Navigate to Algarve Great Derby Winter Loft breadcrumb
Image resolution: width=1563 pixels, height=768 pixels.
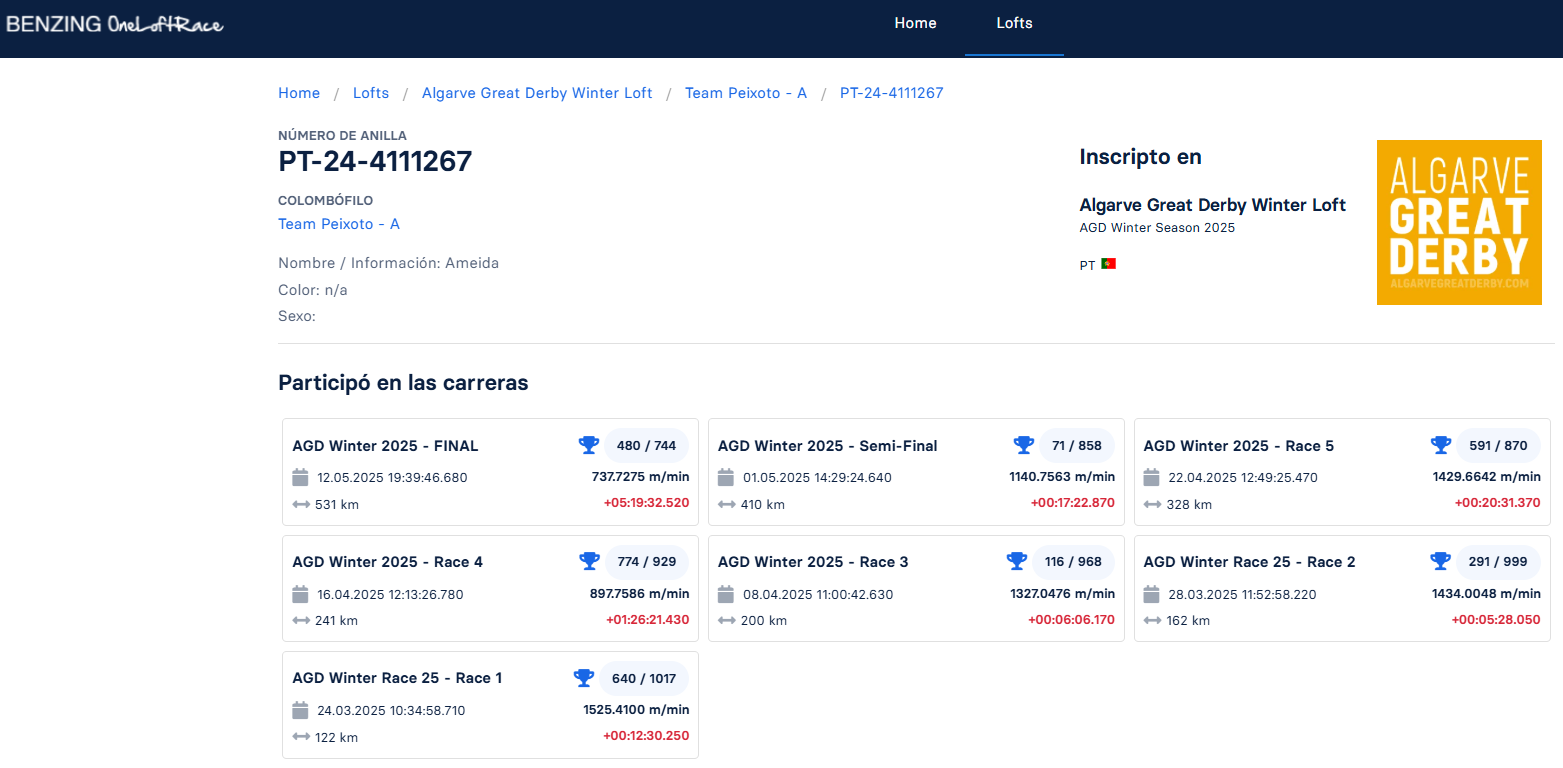click(x=537, y=93)
